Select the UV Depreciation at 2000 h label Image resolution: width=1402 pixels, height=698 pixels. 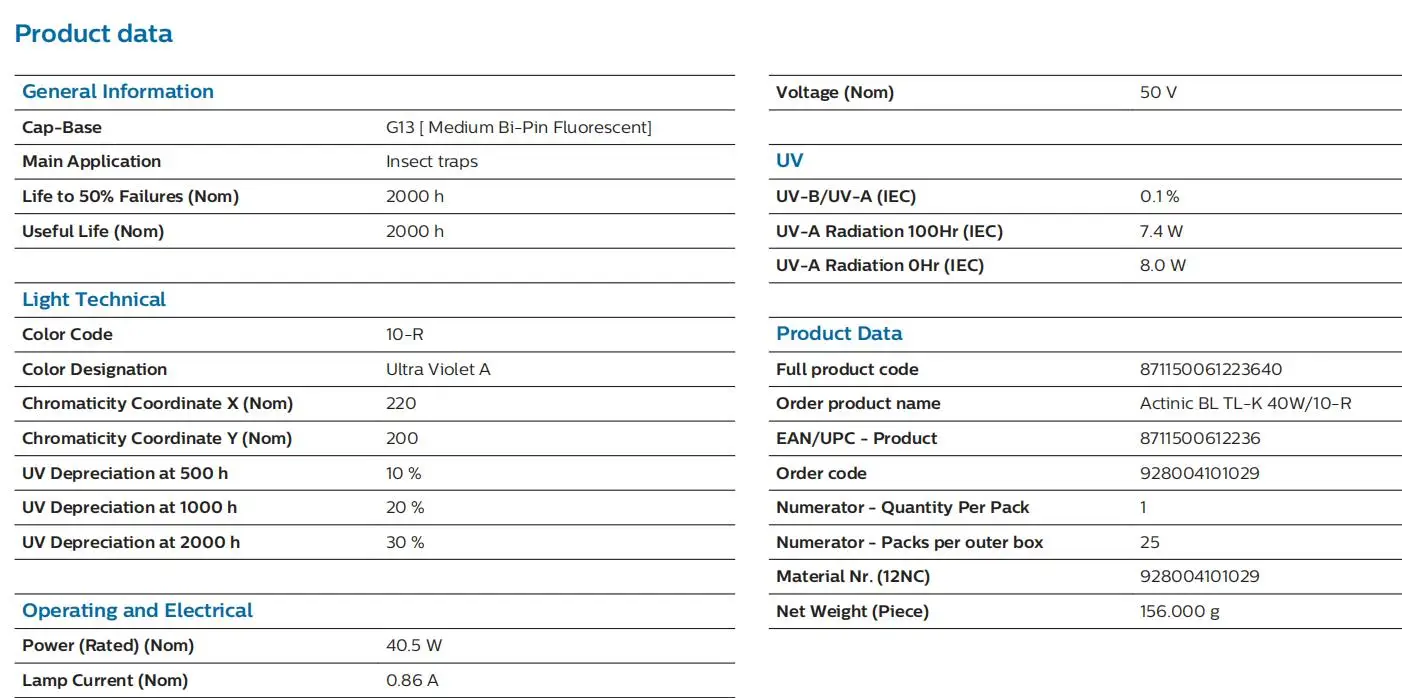(x=131, y=542)
